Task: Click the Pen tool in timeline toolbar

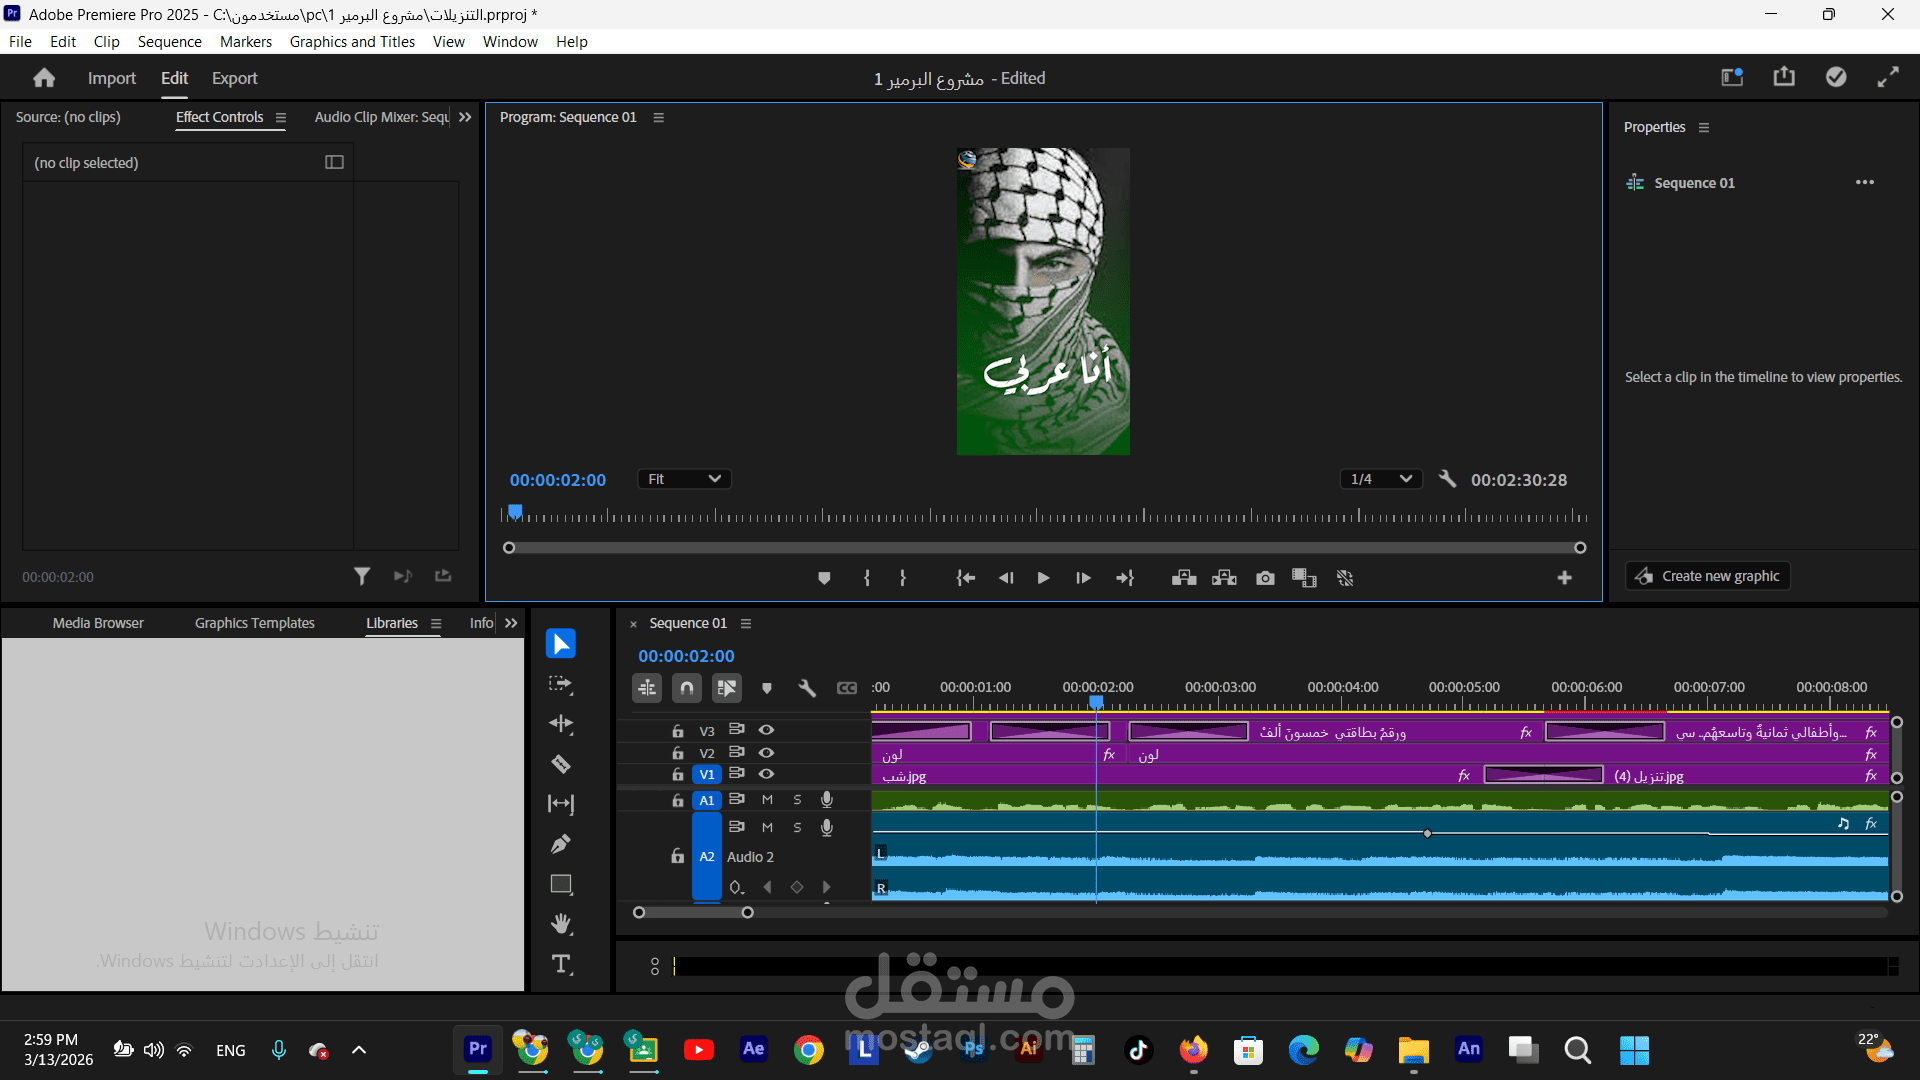Action: pyautogui.click(x=561, y=844)
